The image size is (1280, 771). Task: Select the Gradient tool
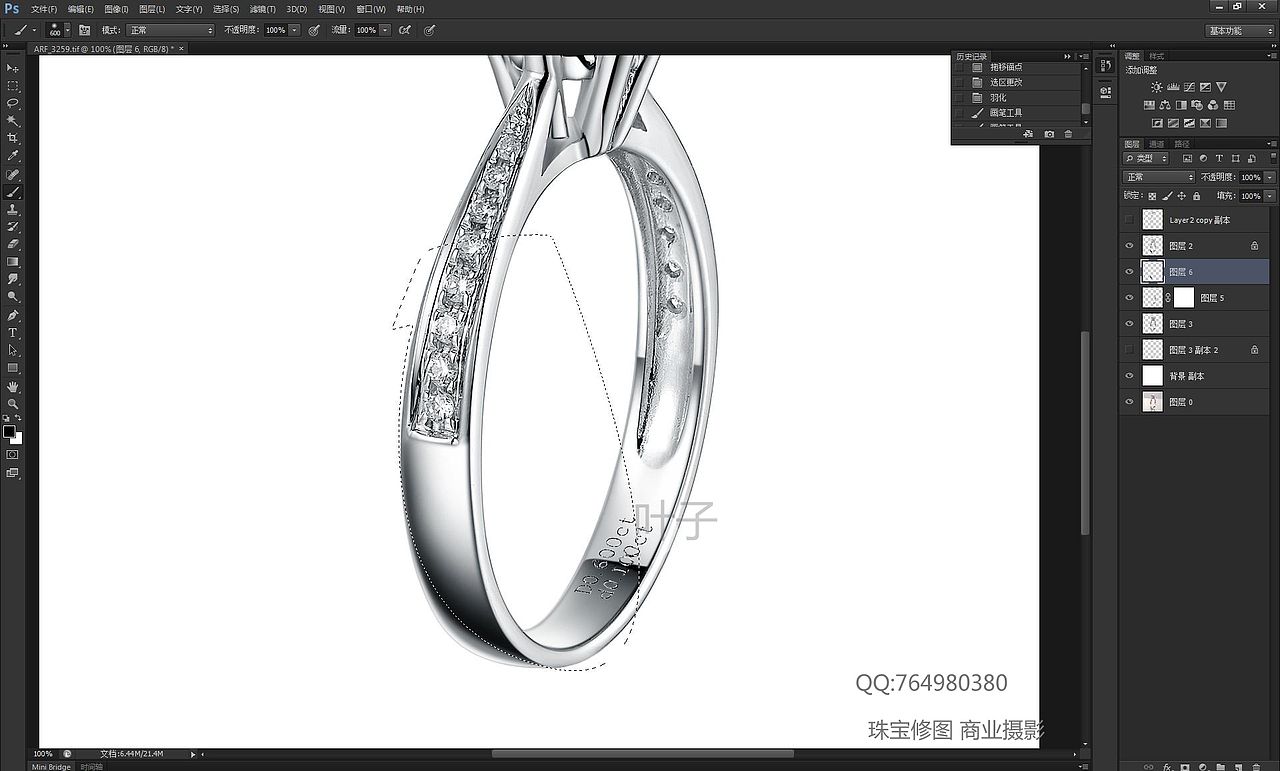[x=13, y=262]
